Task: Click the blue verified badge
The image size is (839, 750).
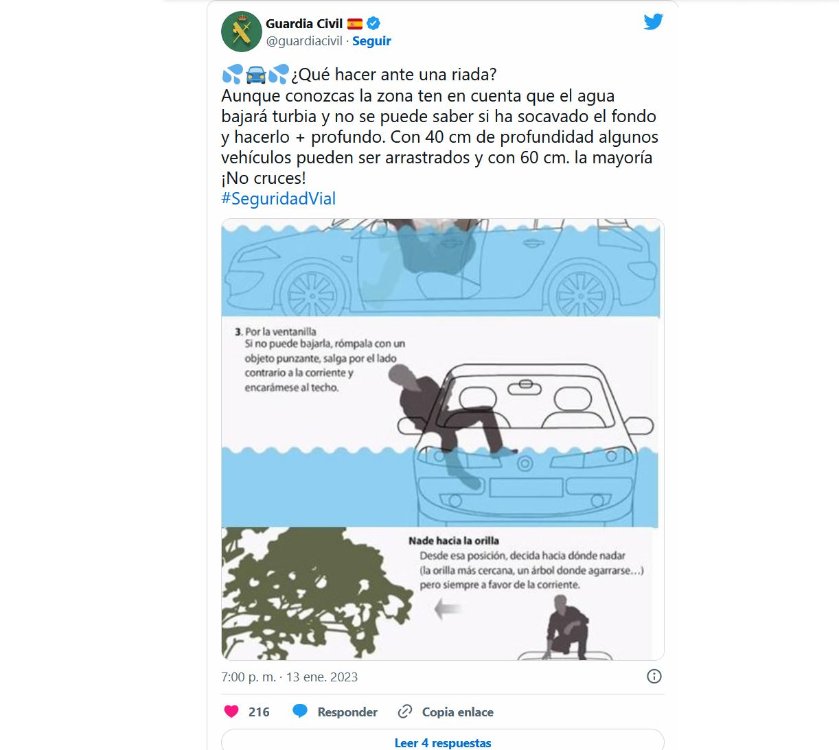Action: [373, 23]
